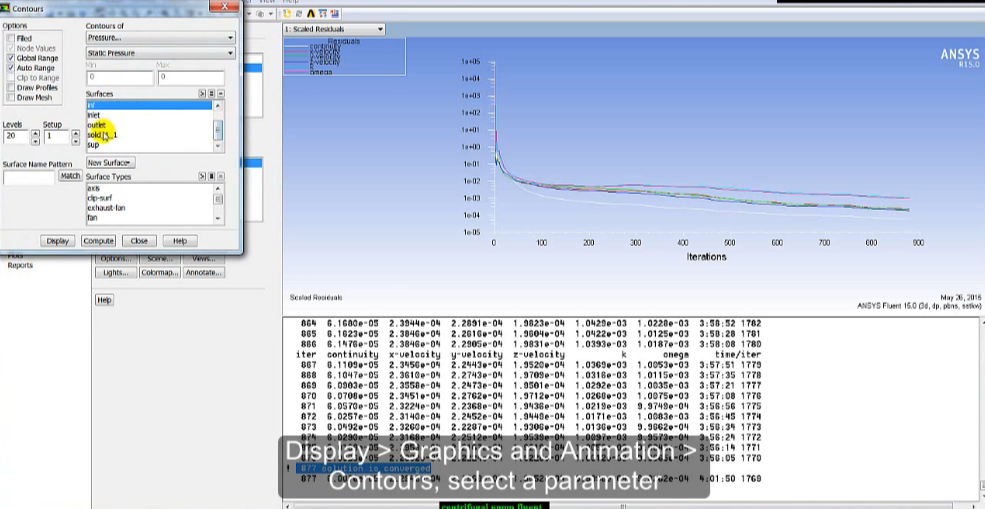This screenshot has width=985, height=509.
Task: Click the deselect-all icon above Surface Types
Action: pos(220,177)
